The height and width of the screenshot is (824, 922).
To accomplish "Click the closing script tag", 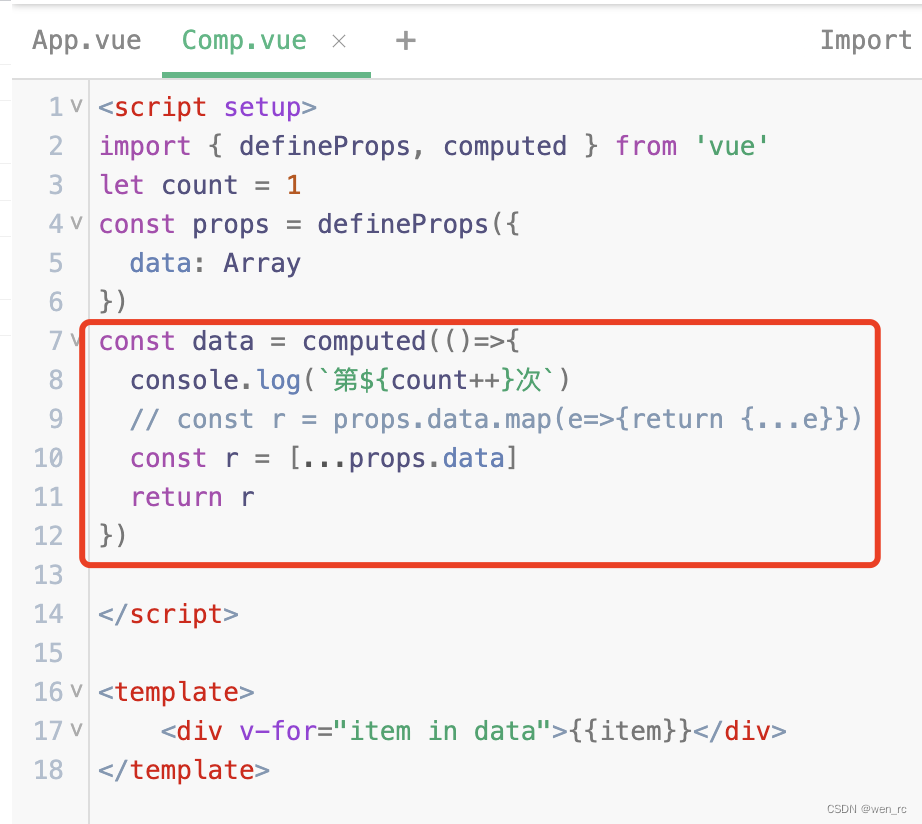I will tap(169, 614).
